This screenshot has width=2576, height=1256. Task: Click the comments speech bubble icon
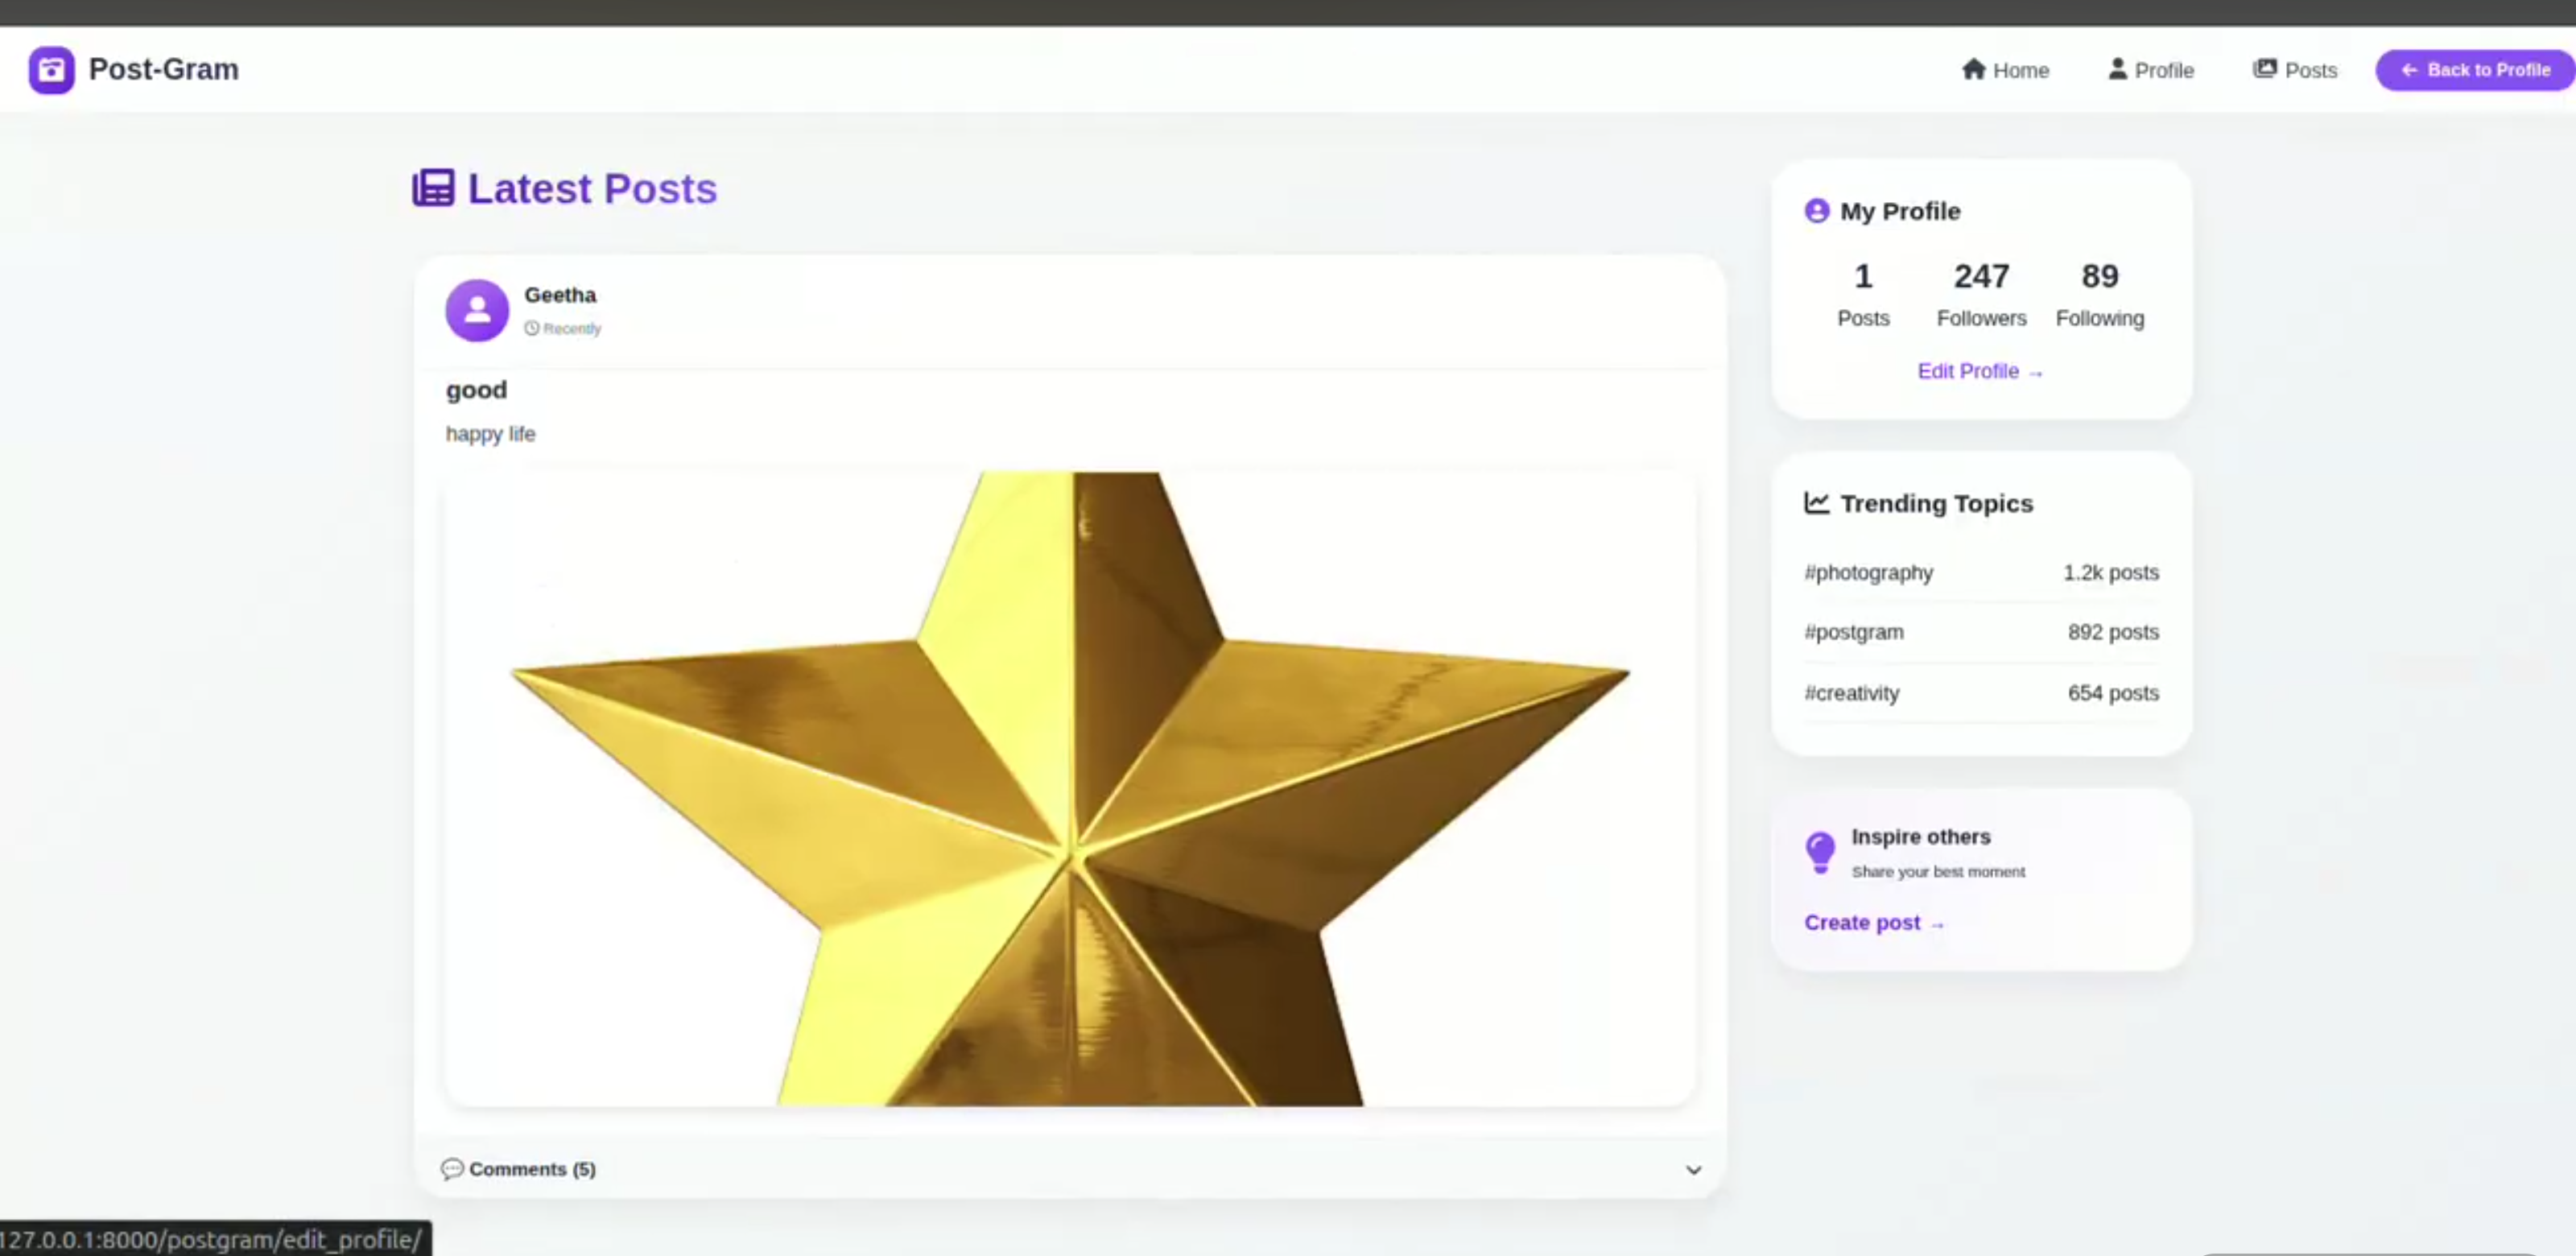coord(452,1169)
